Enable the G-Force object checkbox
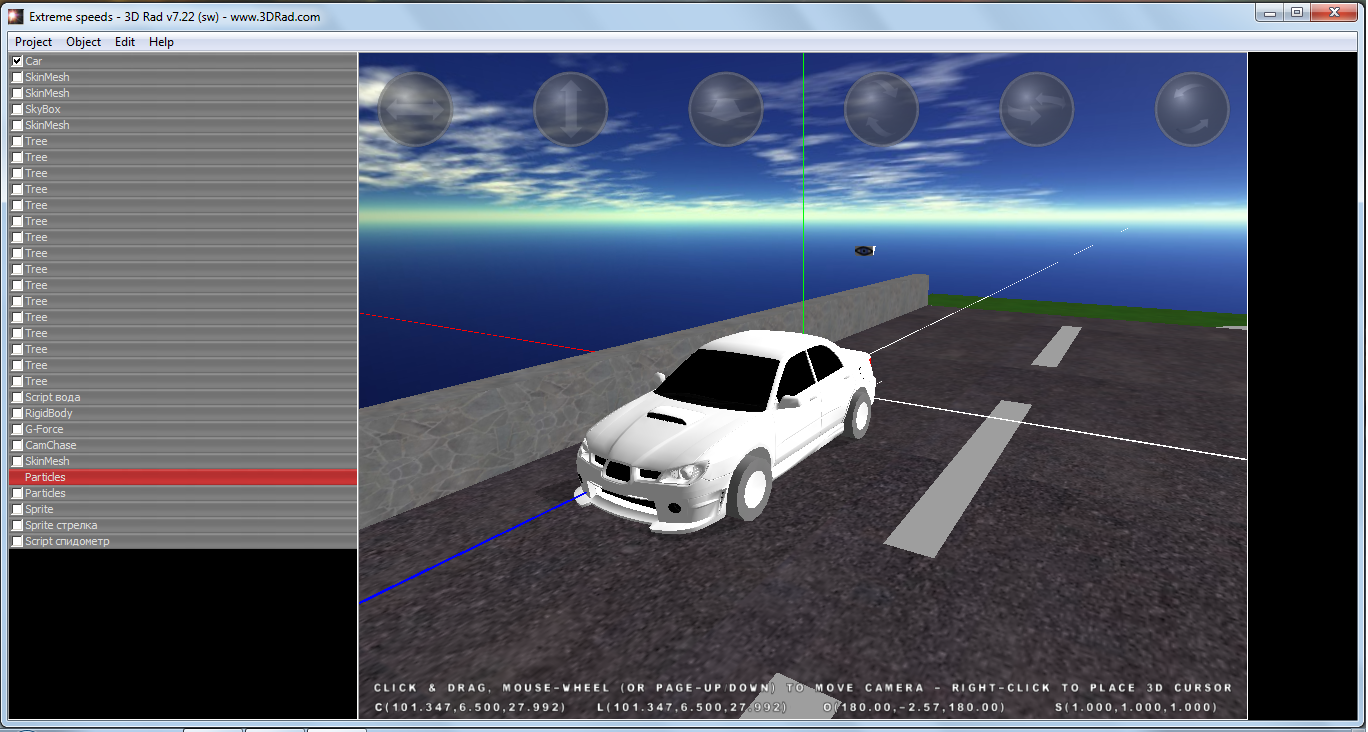Viewport: 1368px width, 732px height. click(x=17, y=429)
